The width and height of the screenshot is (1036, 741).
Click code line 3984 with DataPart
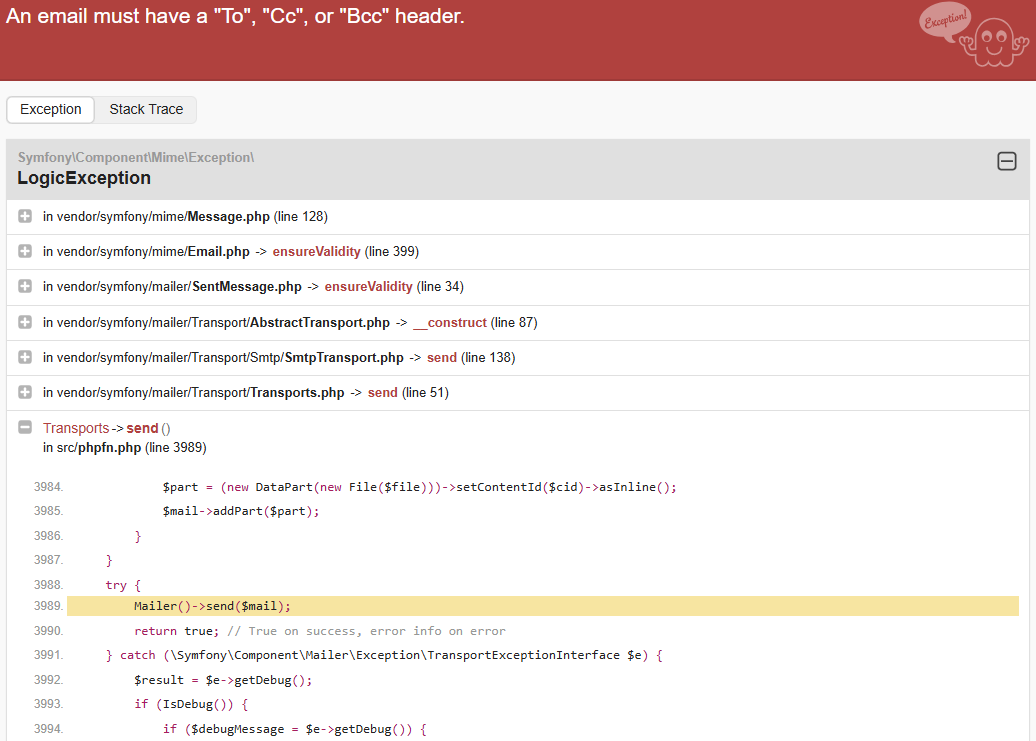coord(420,487)
